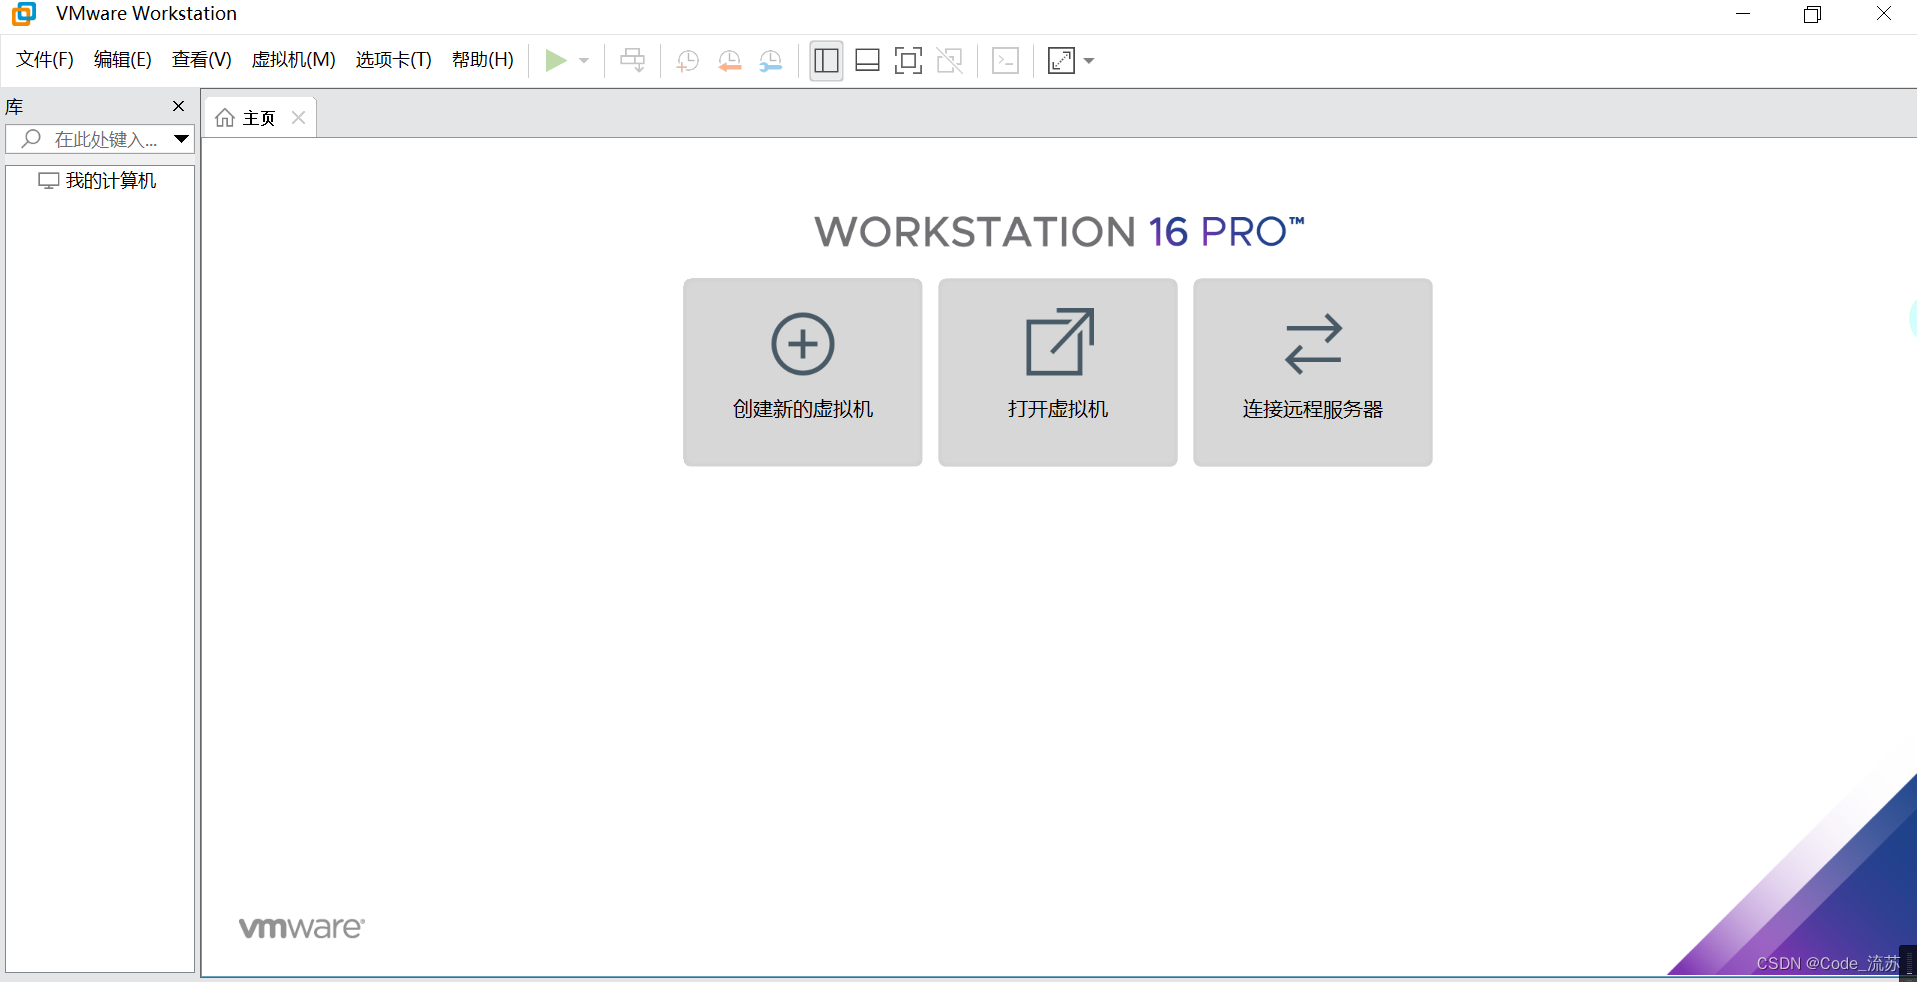
Task: Click the search magnifier icon in library
Action: 31,139
